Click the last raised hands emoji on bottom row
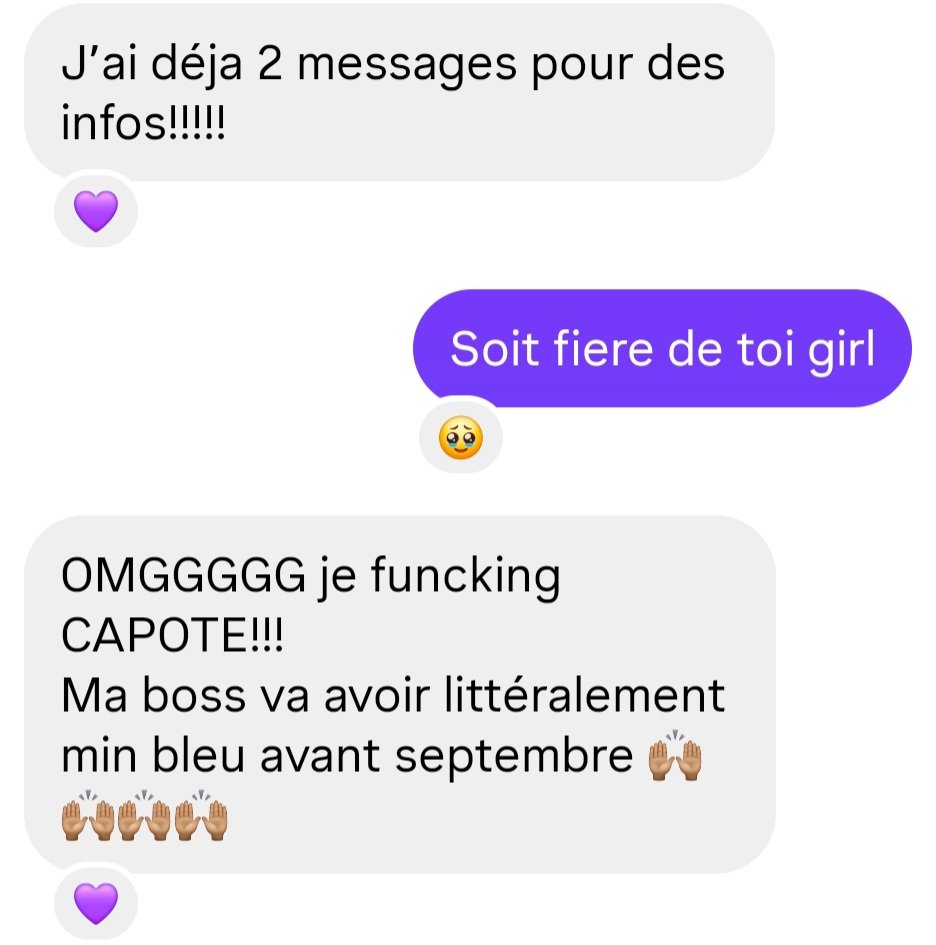 point(201,815)
